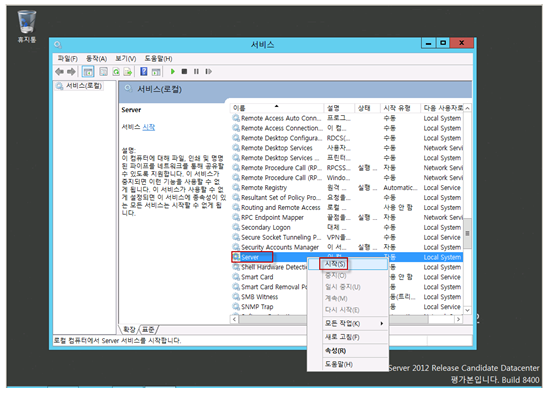Click the vertical scrollbar thumb

click(467, 233)
